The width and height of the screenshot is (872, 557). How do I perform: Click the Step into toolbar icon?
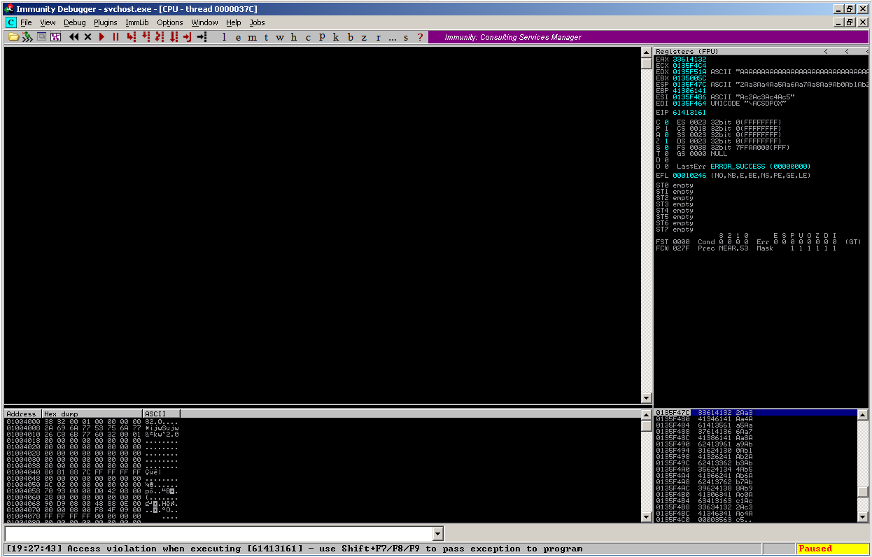131,37
